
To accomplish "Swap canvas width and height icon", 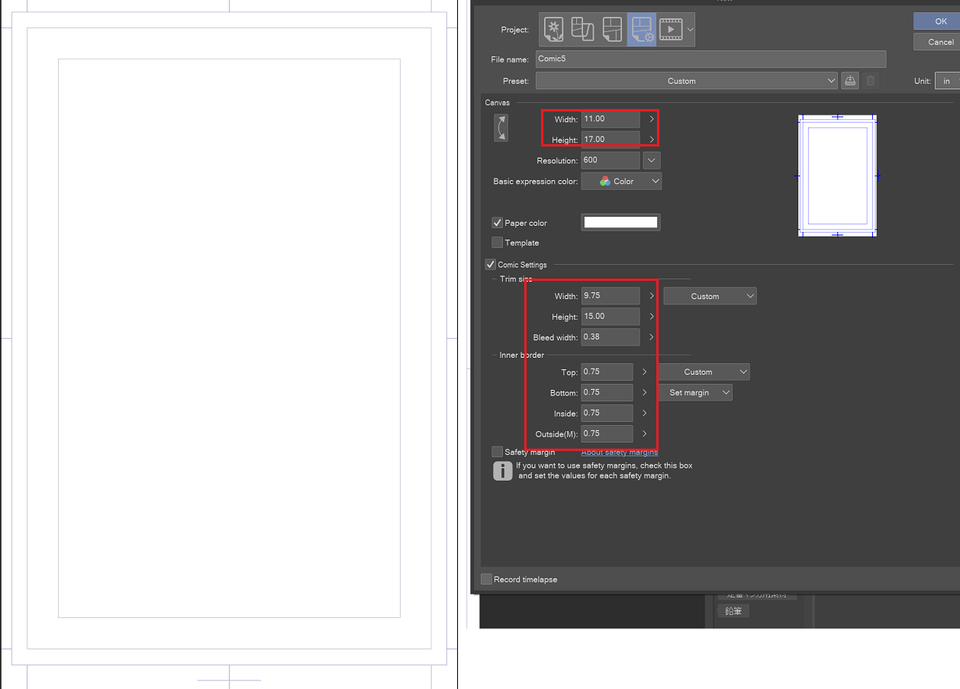I will (501, 128).
